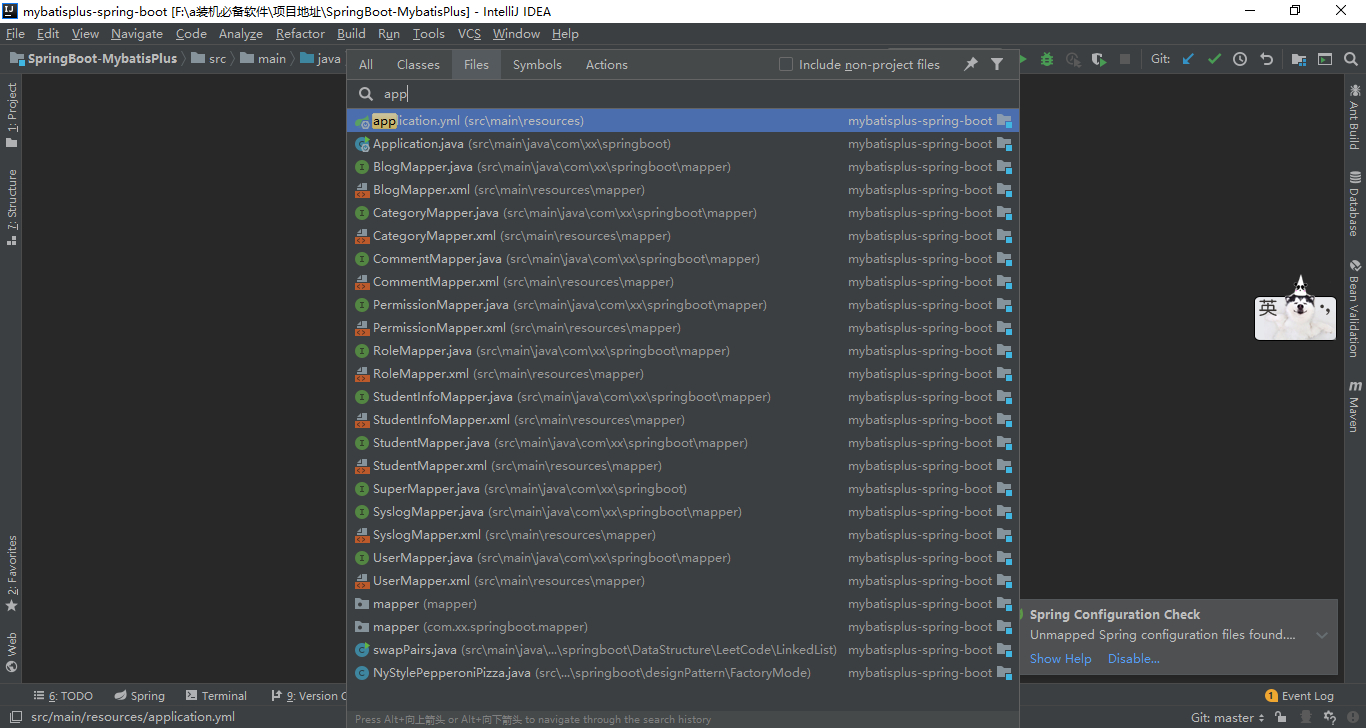Click the Show Help link
This screenshot has width=1366, height=728.
[x=1061, y=659]
